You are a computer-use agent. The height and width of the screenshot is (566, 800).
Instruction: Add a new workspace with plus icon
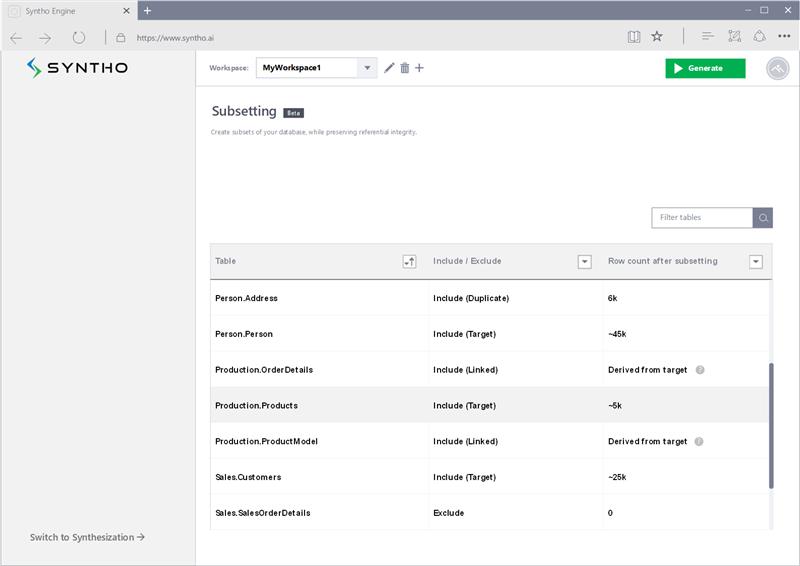(419, 67)
